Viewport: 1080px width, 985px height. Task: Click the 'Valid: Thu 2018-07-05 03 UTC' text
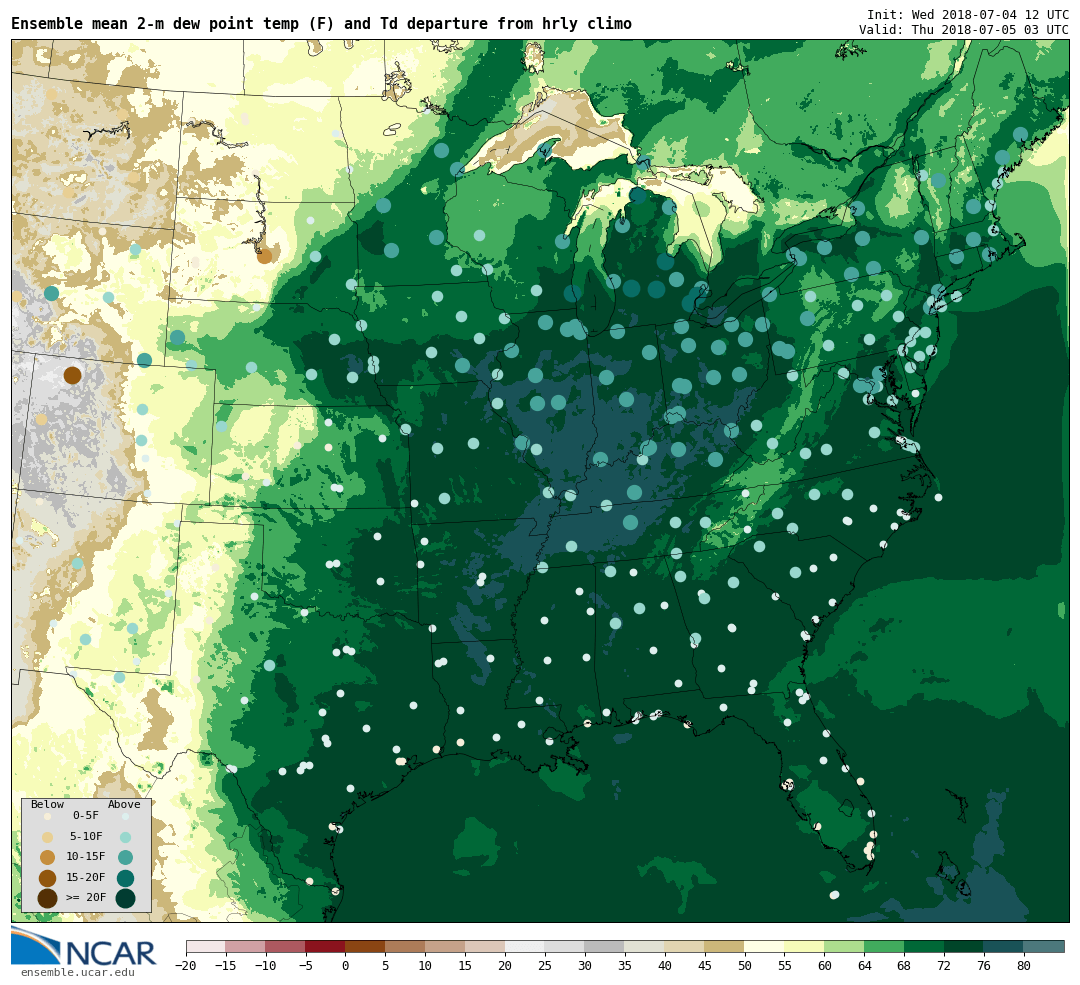[963, 30]
